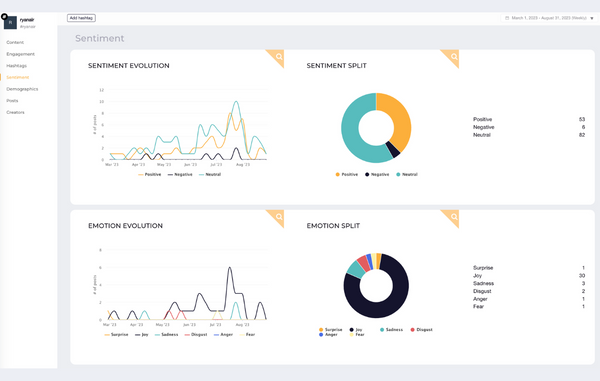Viewport: 600px width, 381px height.
Task: Open Demographics from the sidebar
Action: click(x=22, y=89)
